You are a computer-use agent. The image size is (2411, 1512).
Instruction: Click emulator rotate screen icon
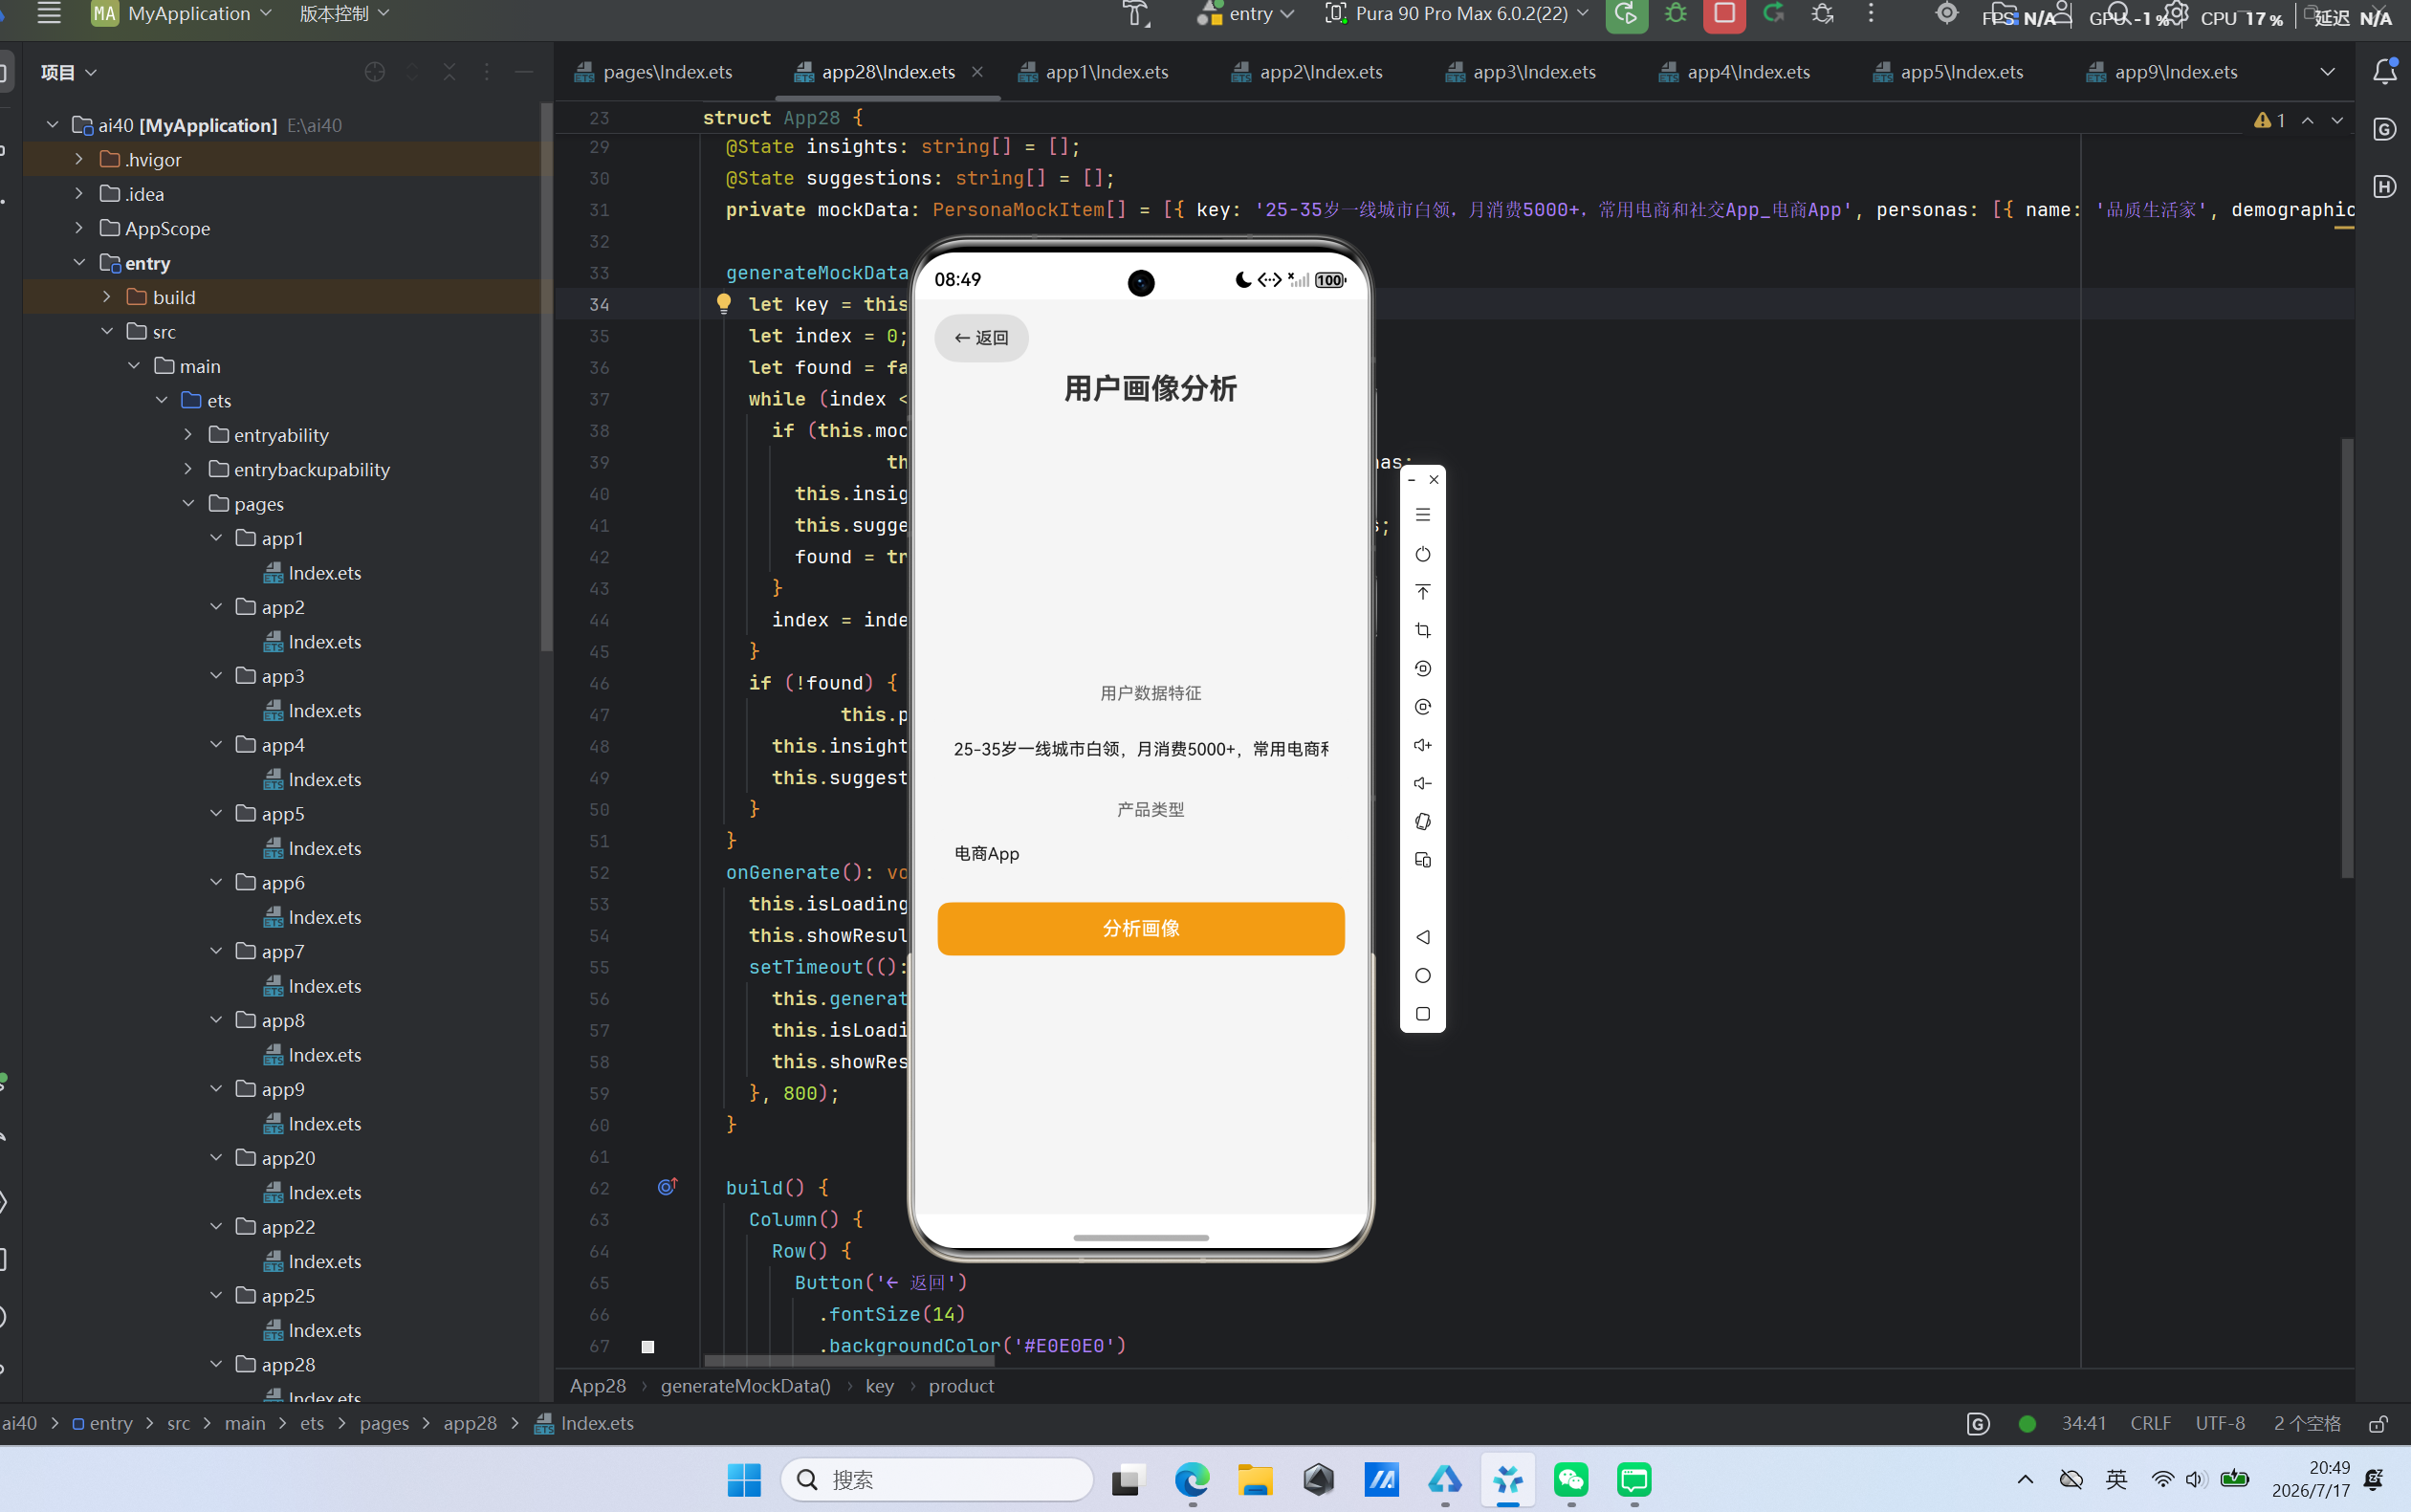click(1422, 821)
